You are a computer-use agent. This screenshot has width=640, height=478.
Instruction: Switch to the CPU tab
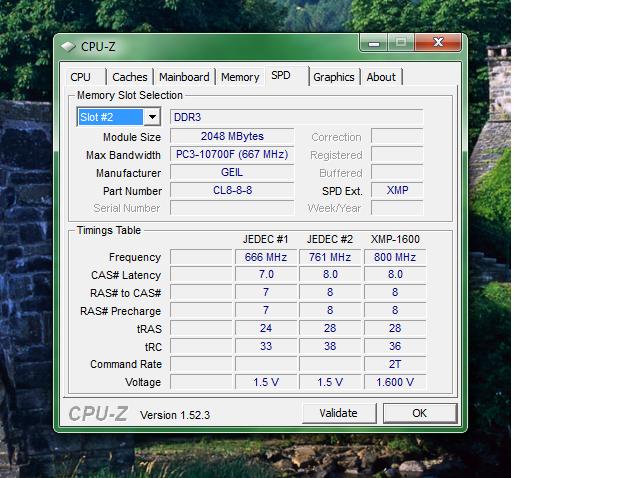click(x=80, y=77)
